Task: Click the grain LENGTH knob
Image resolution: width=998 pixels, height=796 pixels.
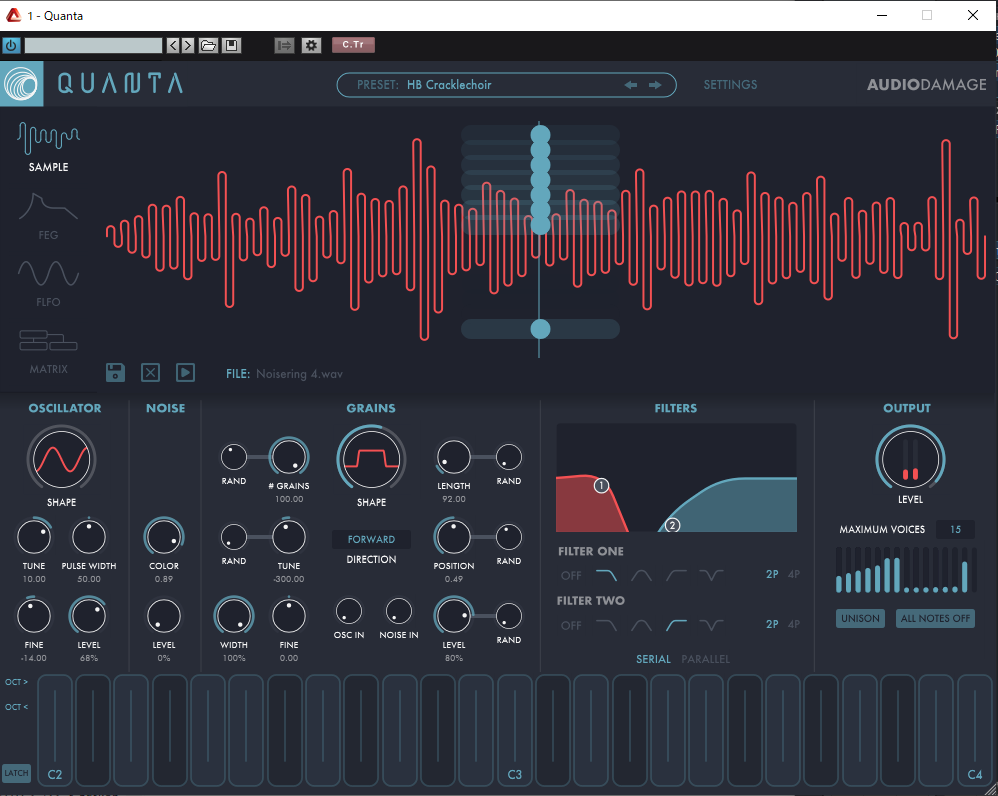Action: tap(454, 457)
